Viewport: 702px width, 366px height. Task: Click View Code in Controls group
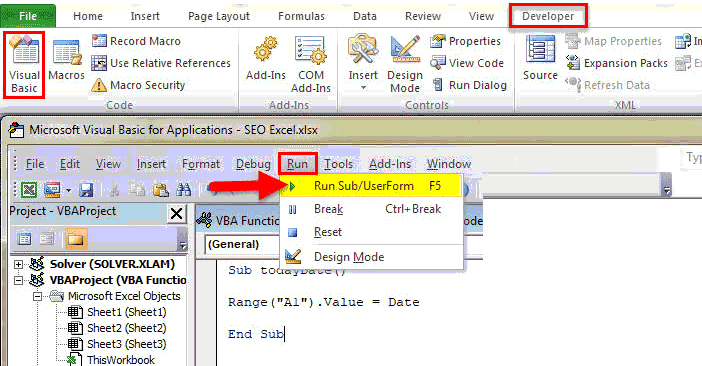click(x=467, y=63)
